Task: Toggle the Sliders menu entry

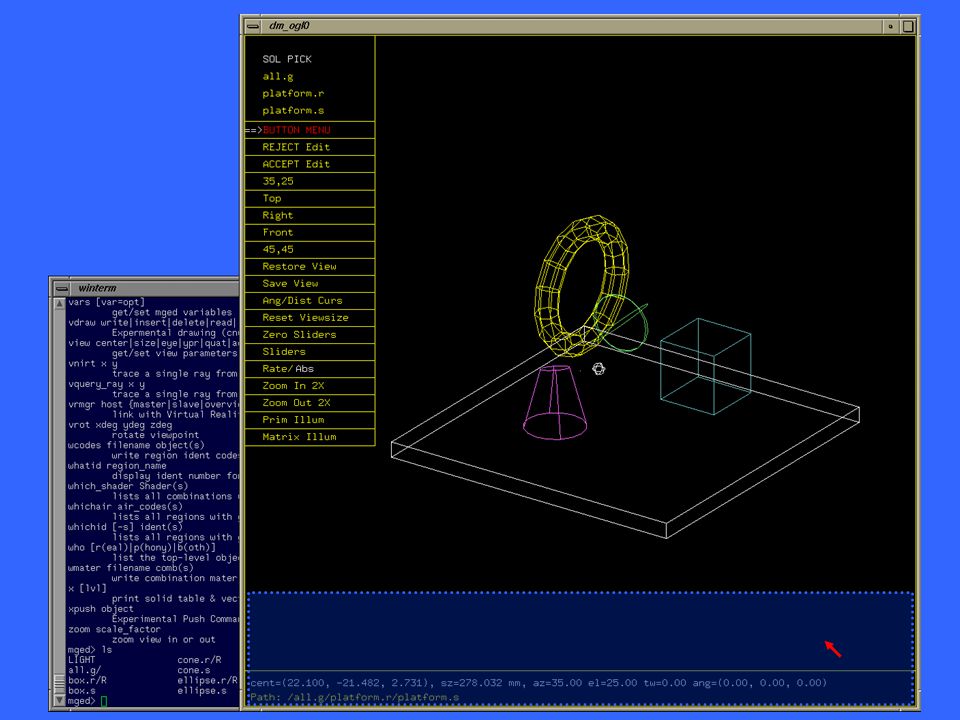Action: pos(310,352)
